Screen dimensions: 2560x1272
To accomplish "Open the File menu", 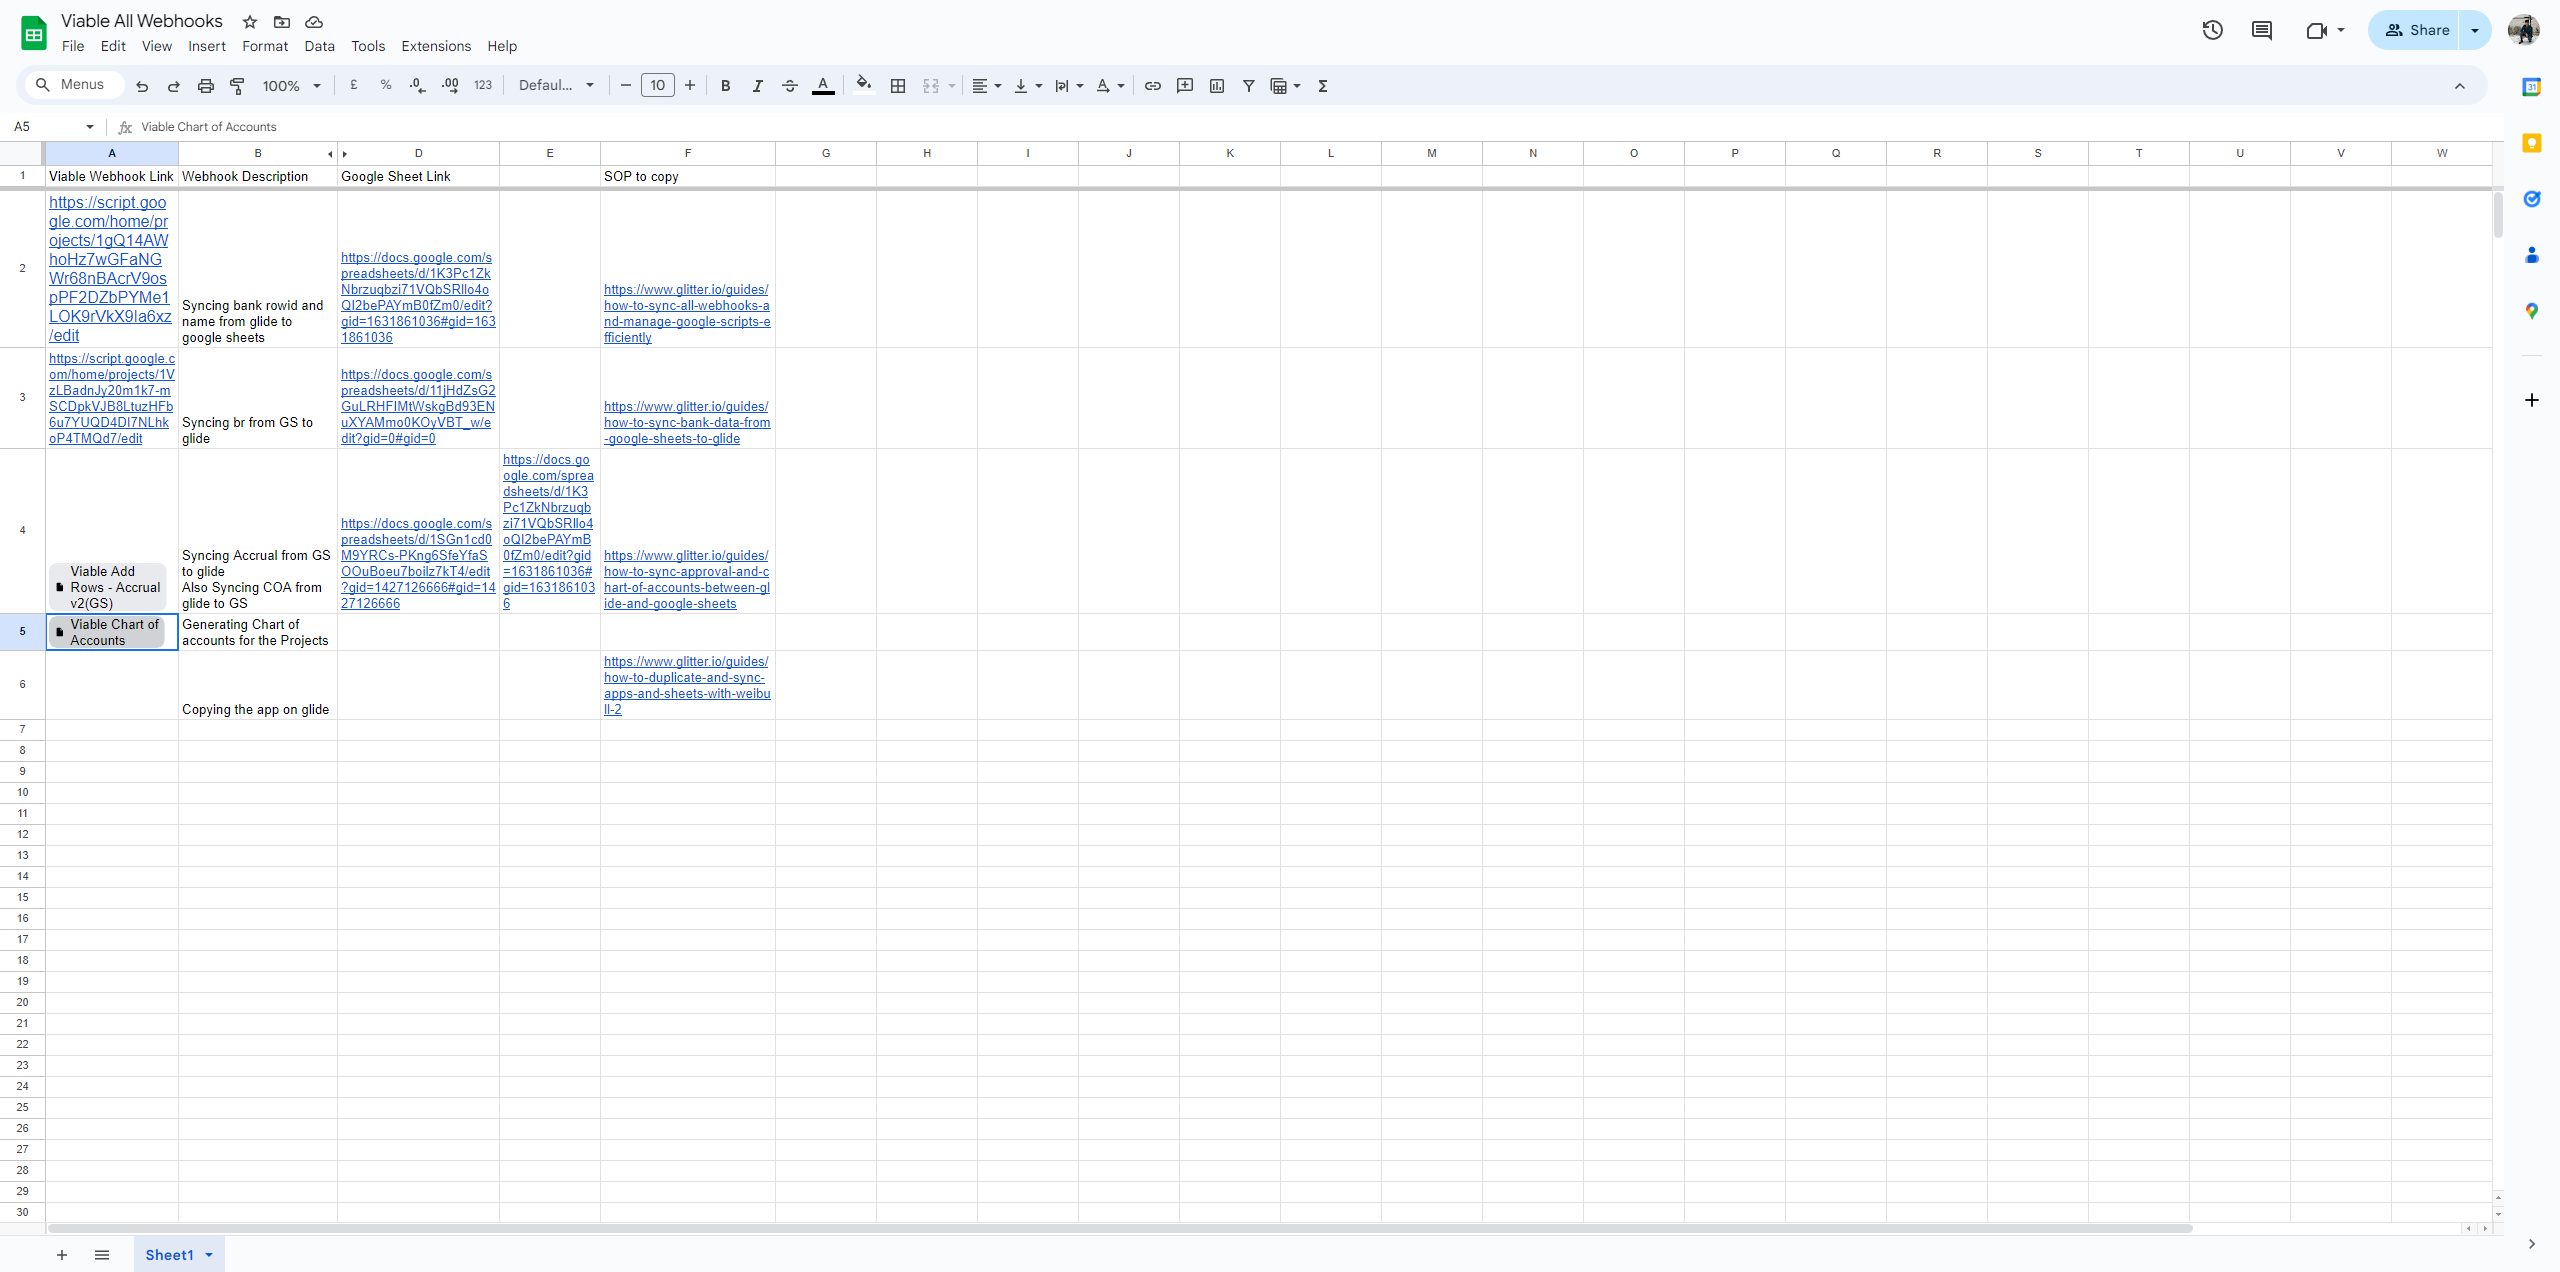I will 73,46.
